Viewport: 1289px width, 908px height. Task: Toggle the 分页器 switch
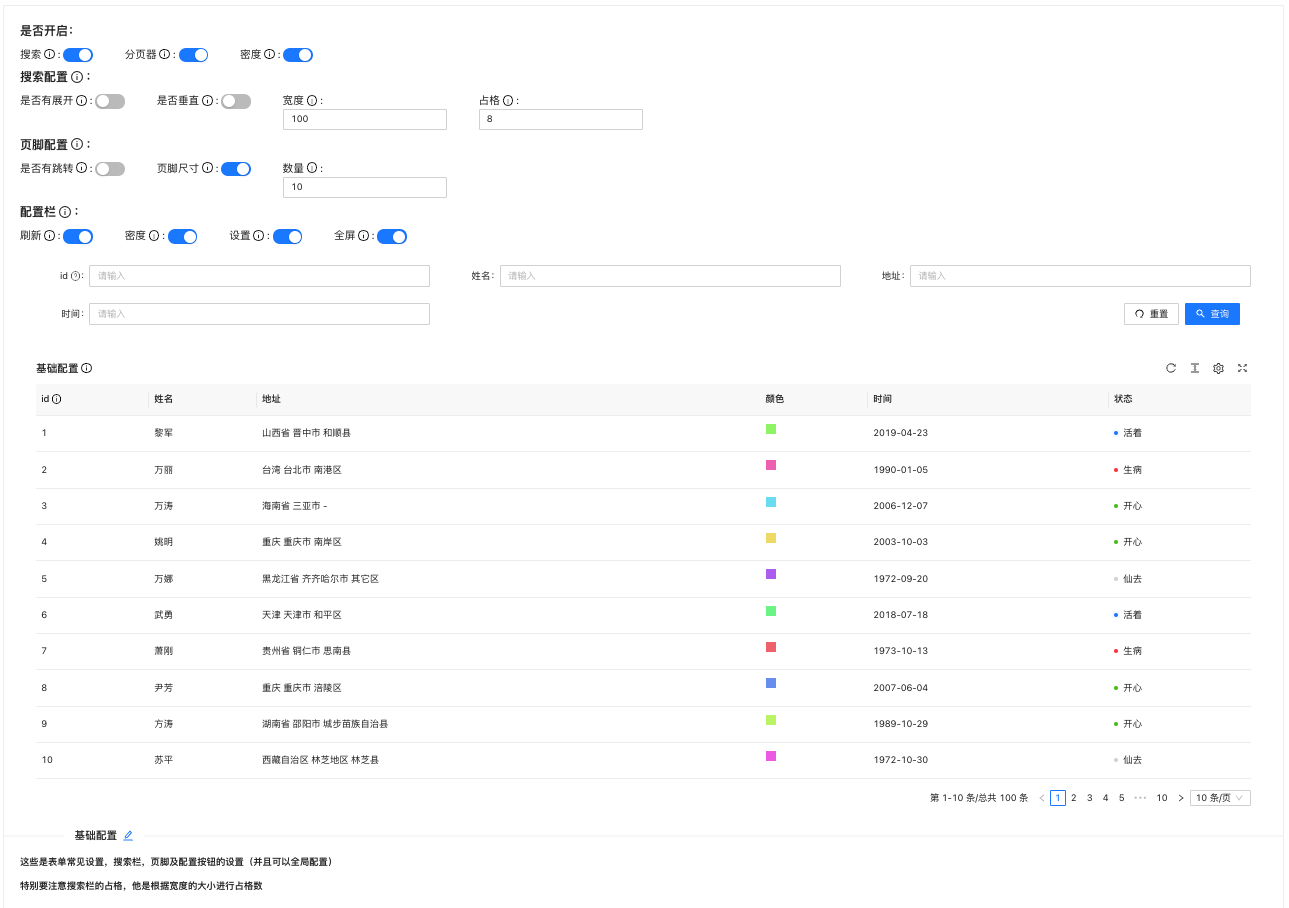point(194,55)
